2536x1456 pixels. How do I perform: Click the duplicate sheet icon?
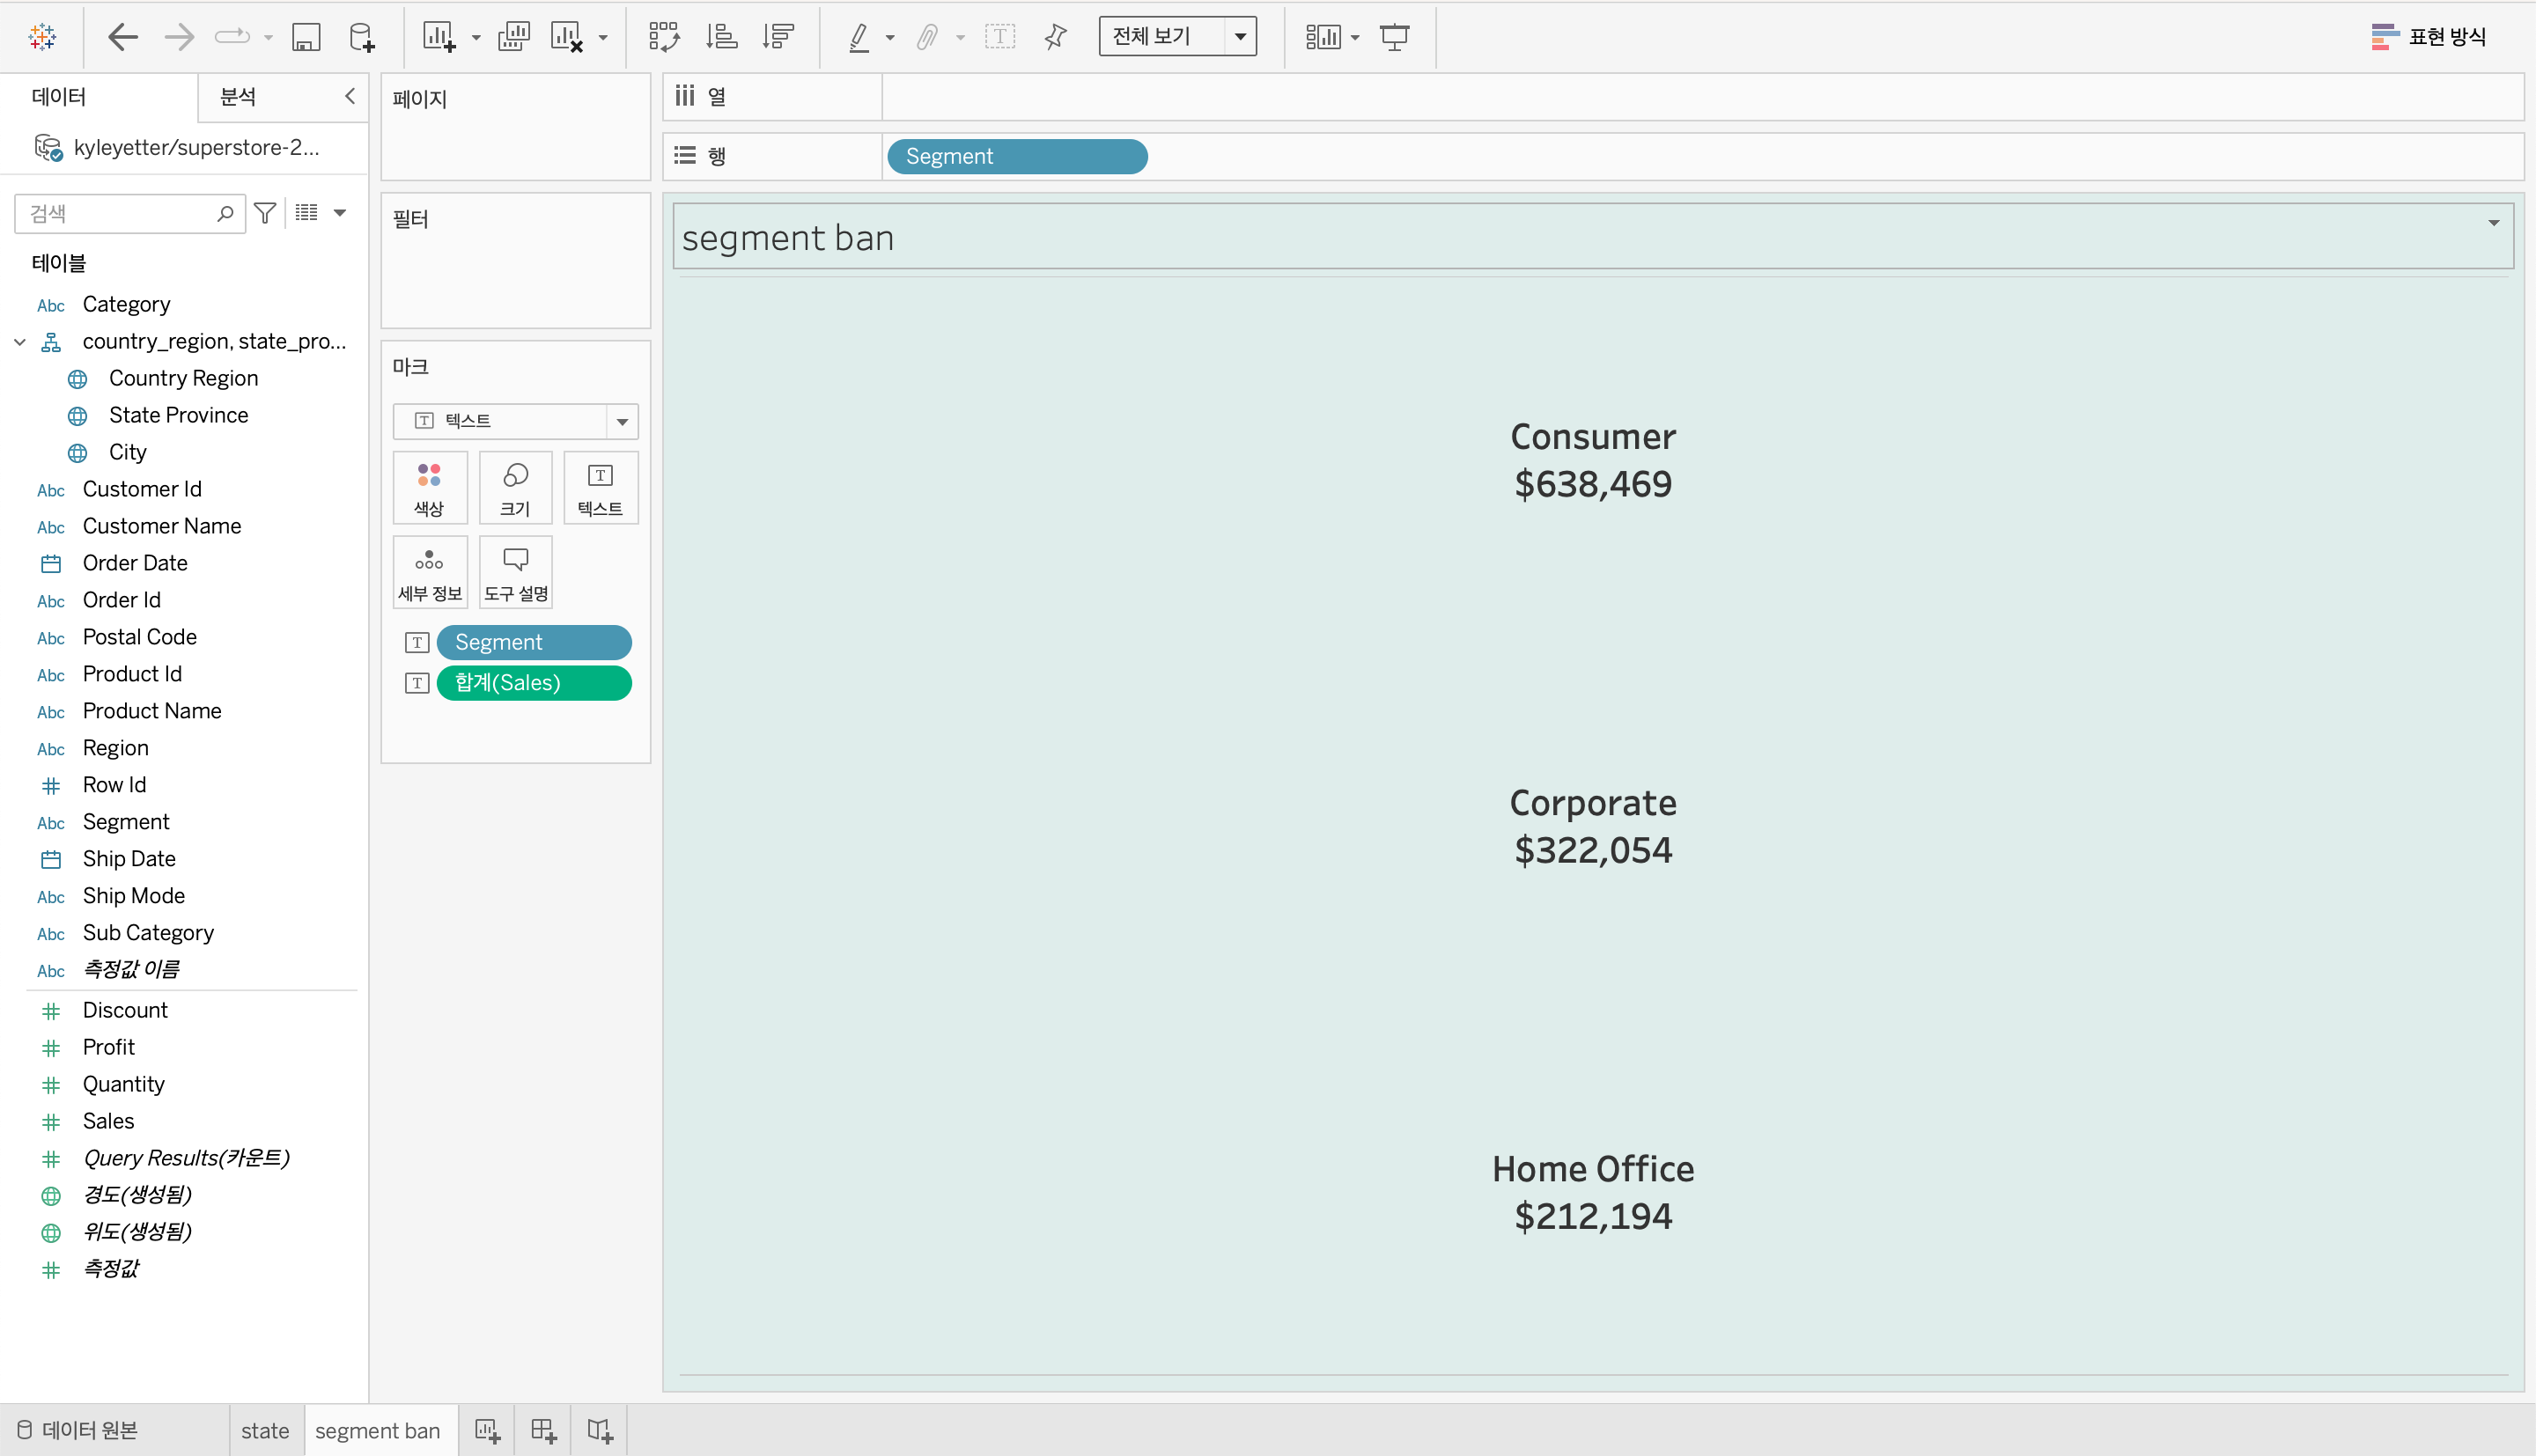coord(513,37)
